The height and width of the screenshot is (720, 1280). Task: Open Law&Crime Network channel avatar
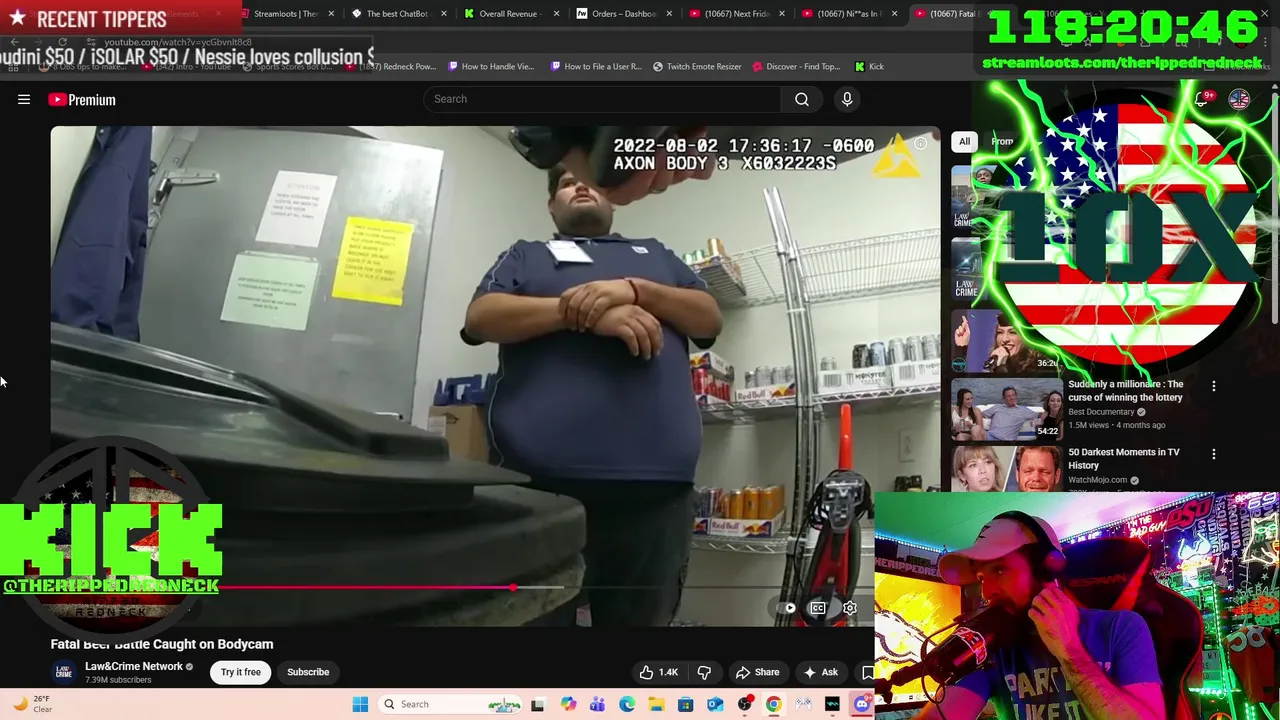click(x=64, y=672)
